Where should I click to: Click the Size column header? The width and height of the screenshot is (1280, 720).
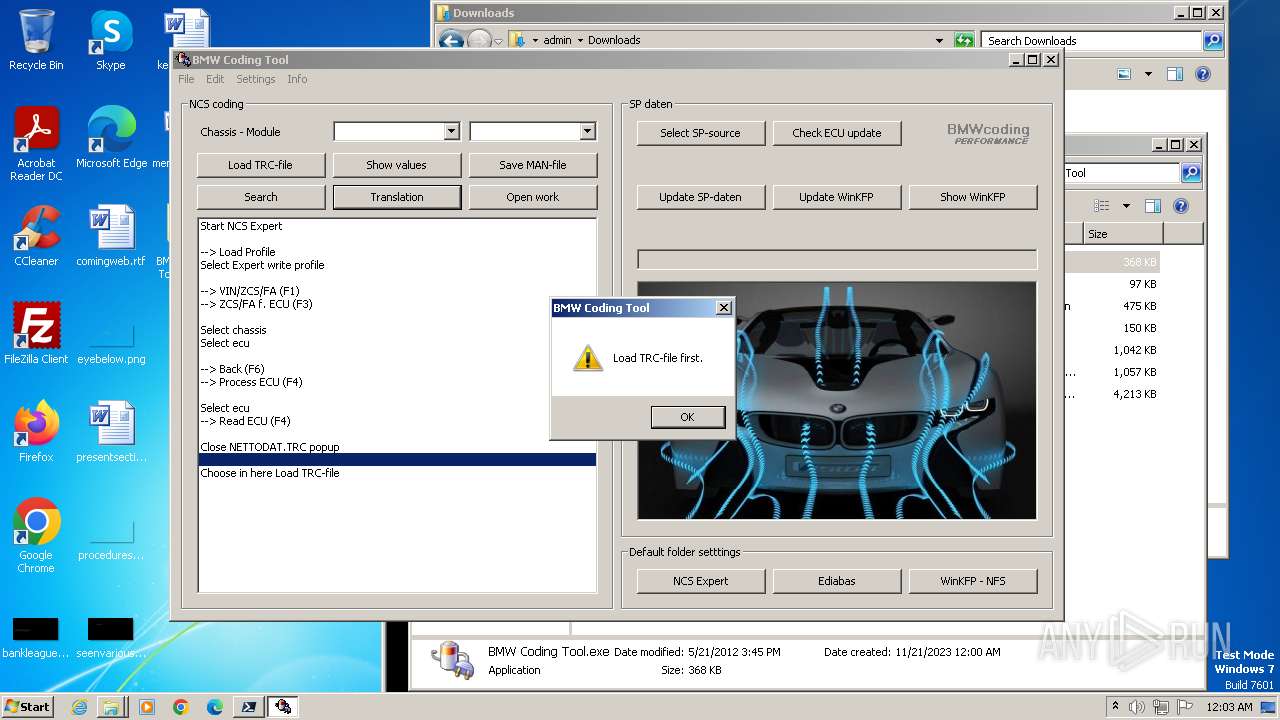[1123, 234]
